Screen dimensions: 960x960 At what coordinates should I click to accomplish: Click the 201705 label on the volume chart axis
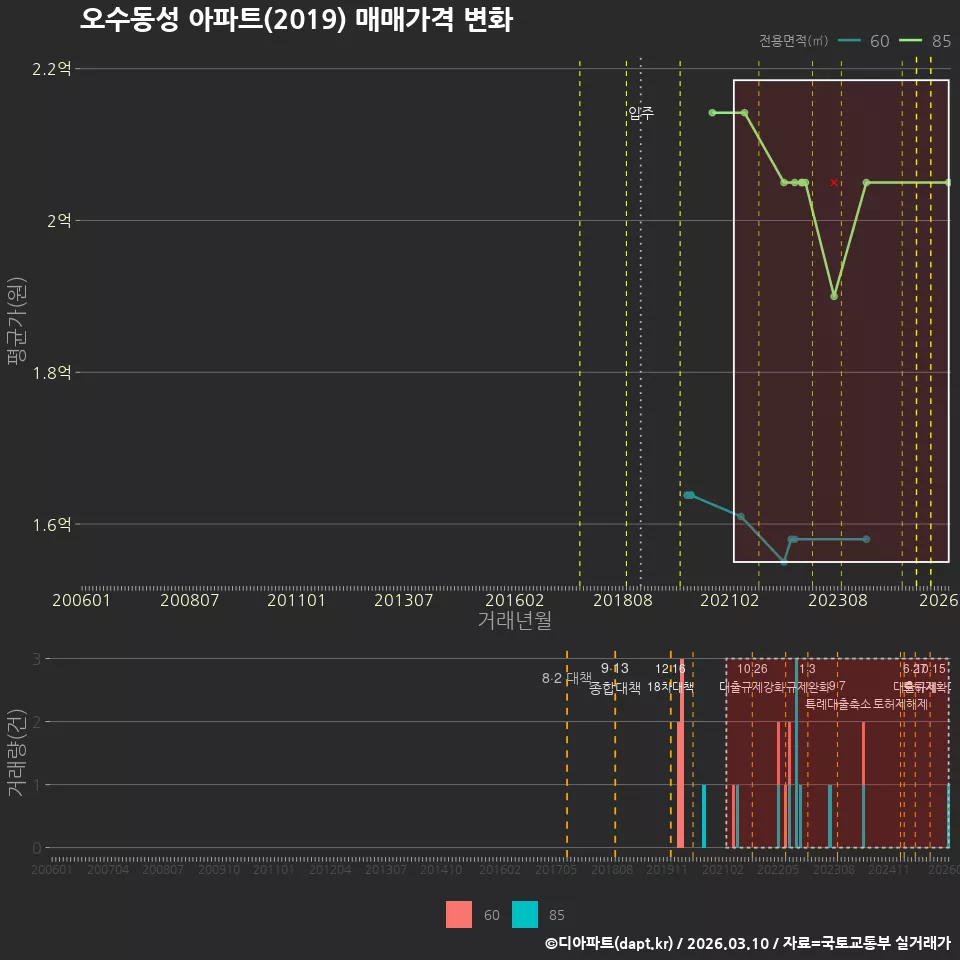(556, 869)
